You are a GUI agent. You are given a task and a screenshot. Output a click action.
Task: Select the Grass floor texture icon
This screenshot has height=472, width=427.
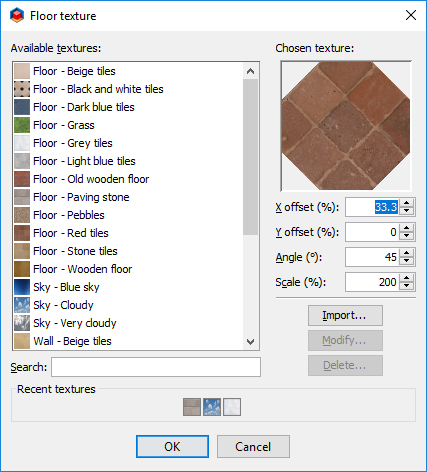tap(22, 125)
